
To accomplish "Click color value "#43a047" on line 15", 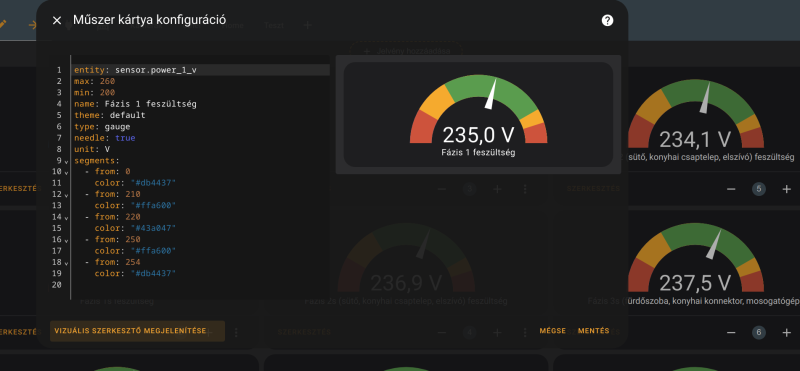I will [x=153, y=228].
